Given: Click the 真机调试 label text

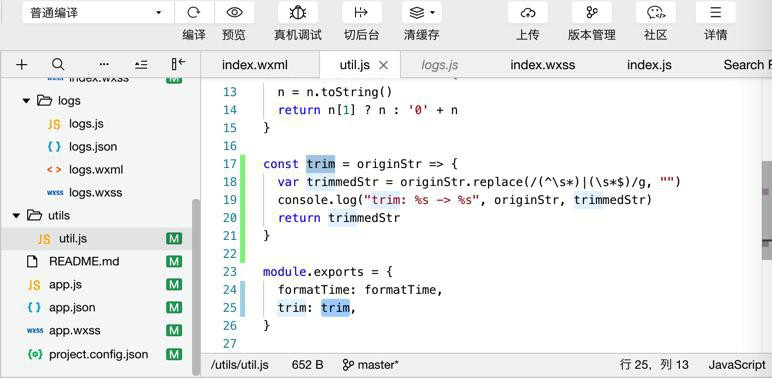Looking at the screenshot, I should [298, 35].
